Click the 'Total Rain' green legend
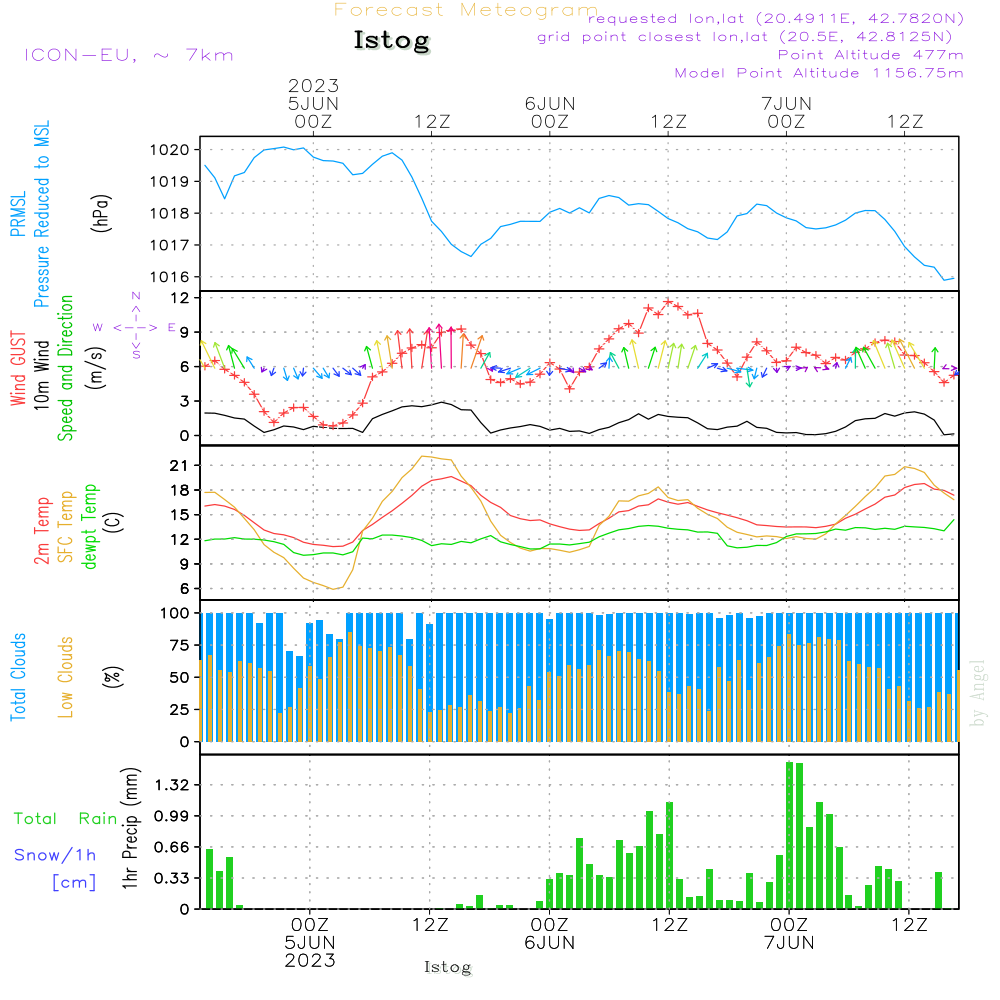The height and width of the screenshot is (1000, 1000). 66,819
